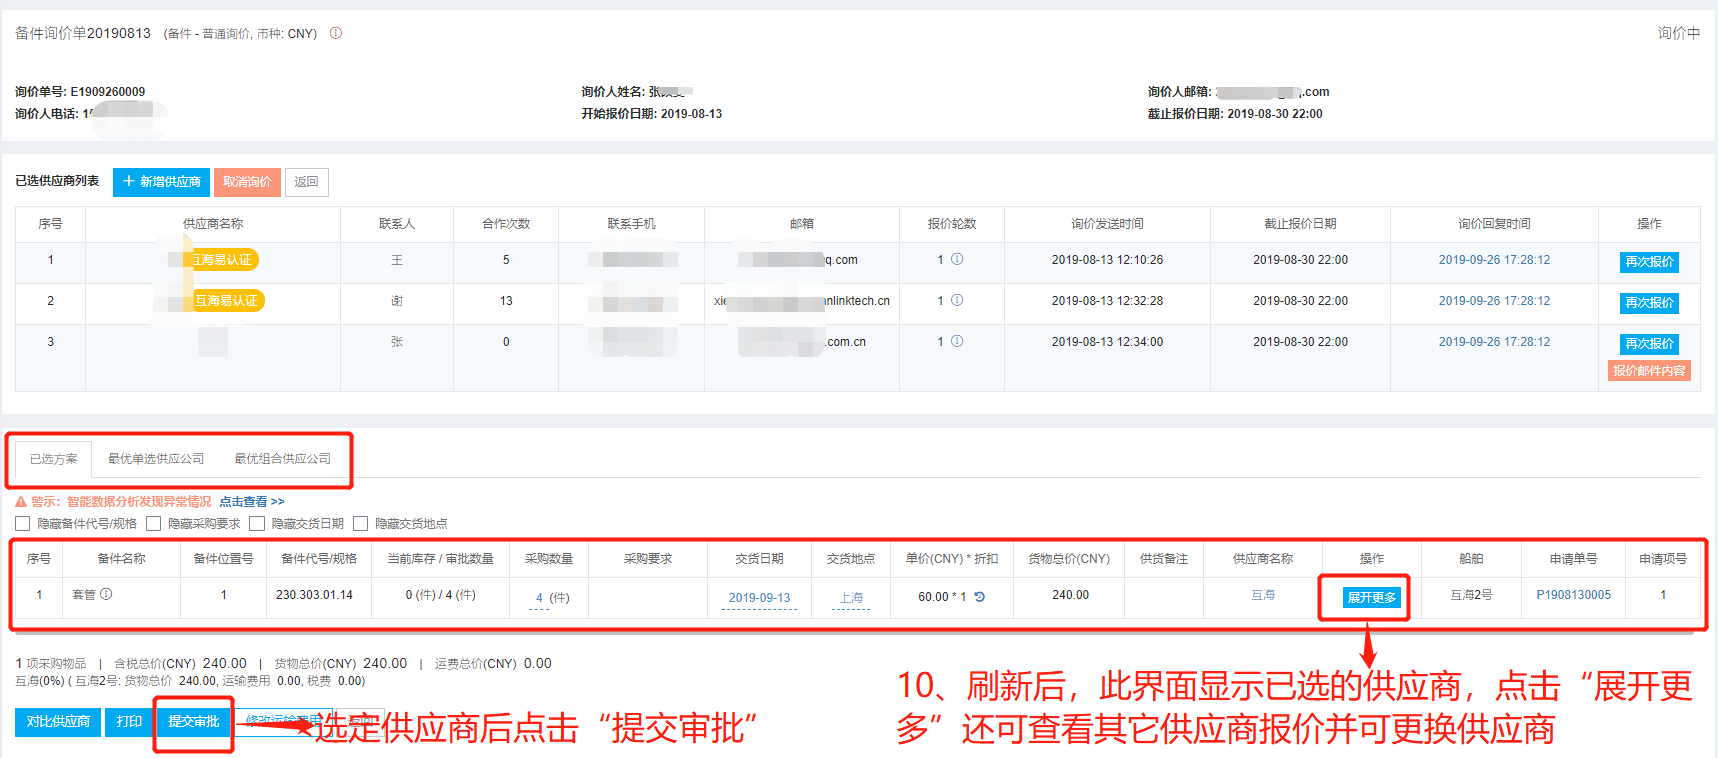
Task: Click the 互海易认证 badge in supplier row 1
Action: coord(223,260)
